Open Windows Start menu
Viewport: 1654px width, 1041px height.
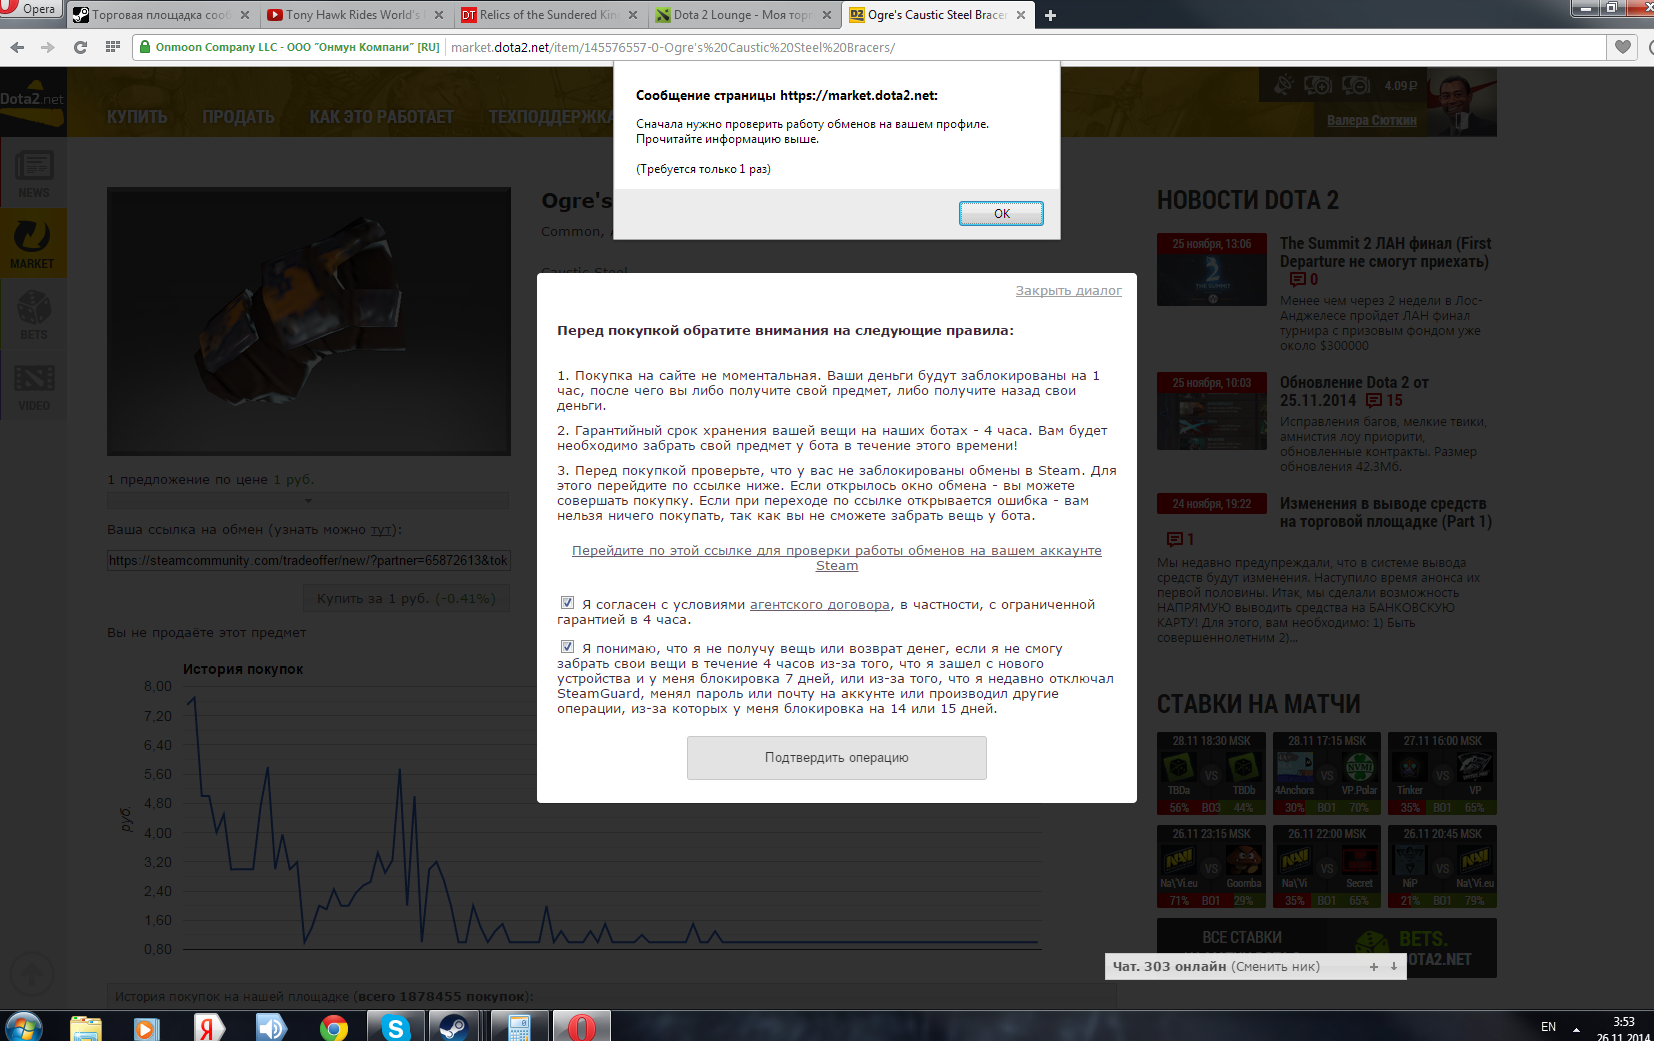click(x=24, y=1027)
